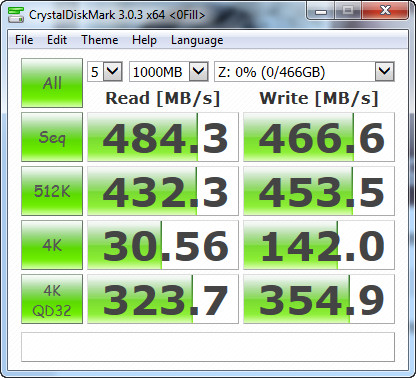416x378 pixels.
Task: Start the 512K benchmark test
Action: click(x=52, y=191)
